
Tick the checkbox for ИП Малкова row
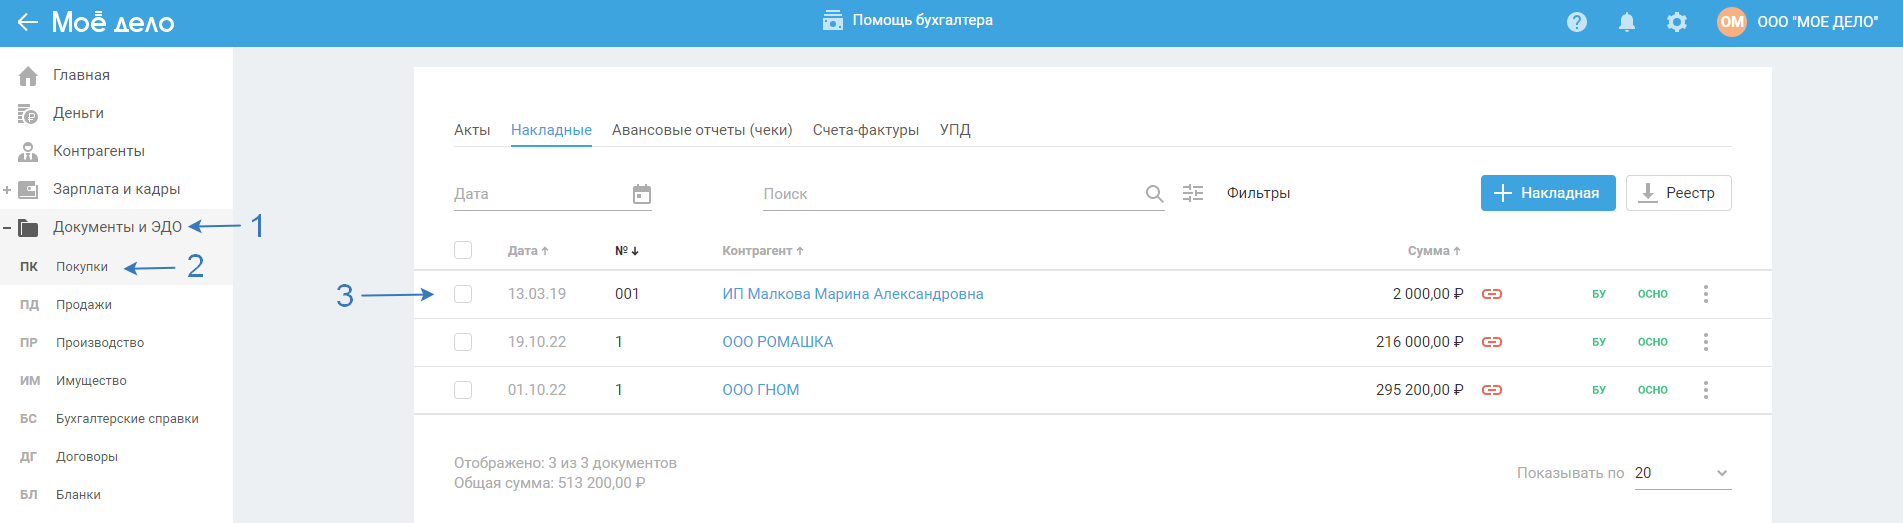click(x=463, y=294)
